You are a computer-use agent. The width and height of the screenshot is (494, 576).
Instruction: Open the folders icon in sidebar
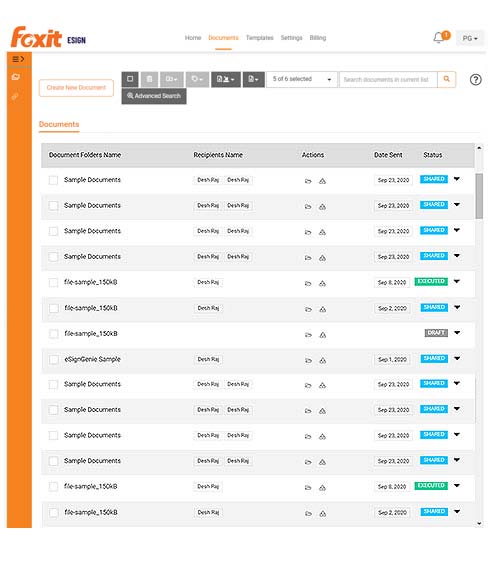pos(15,77)
